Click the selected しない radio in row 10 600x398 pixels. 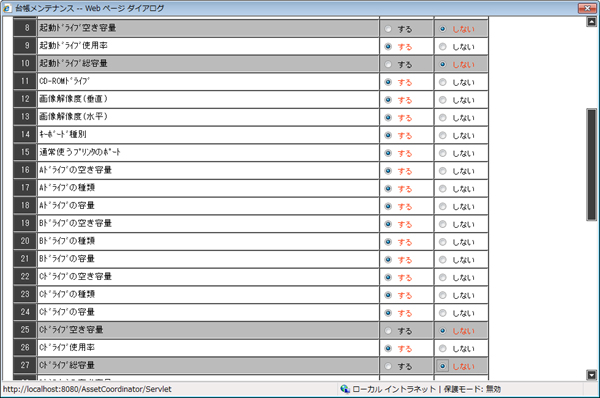443,64
